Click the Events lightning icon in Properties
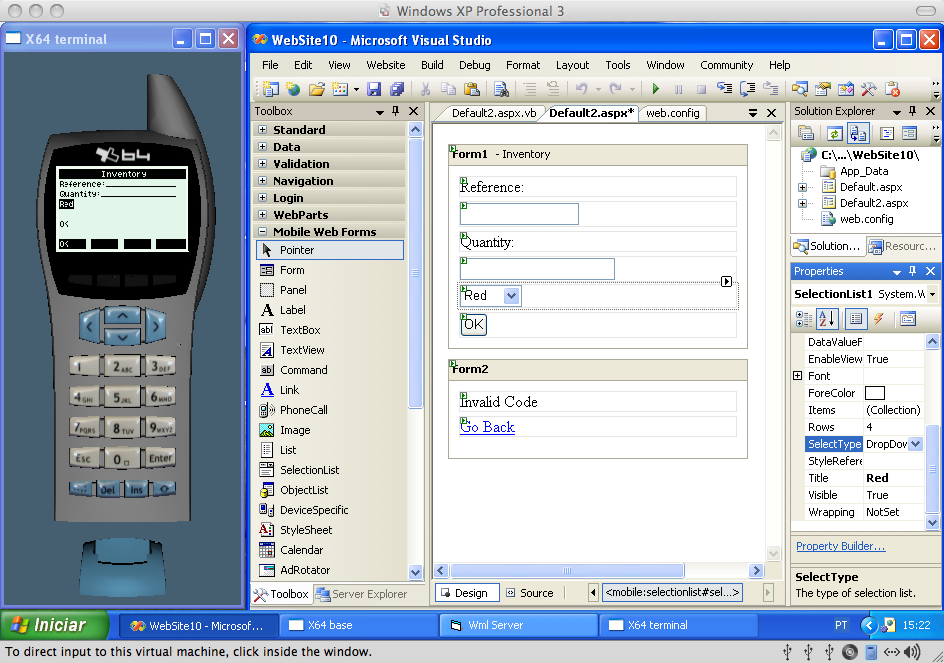 click(x=879, y=319)
